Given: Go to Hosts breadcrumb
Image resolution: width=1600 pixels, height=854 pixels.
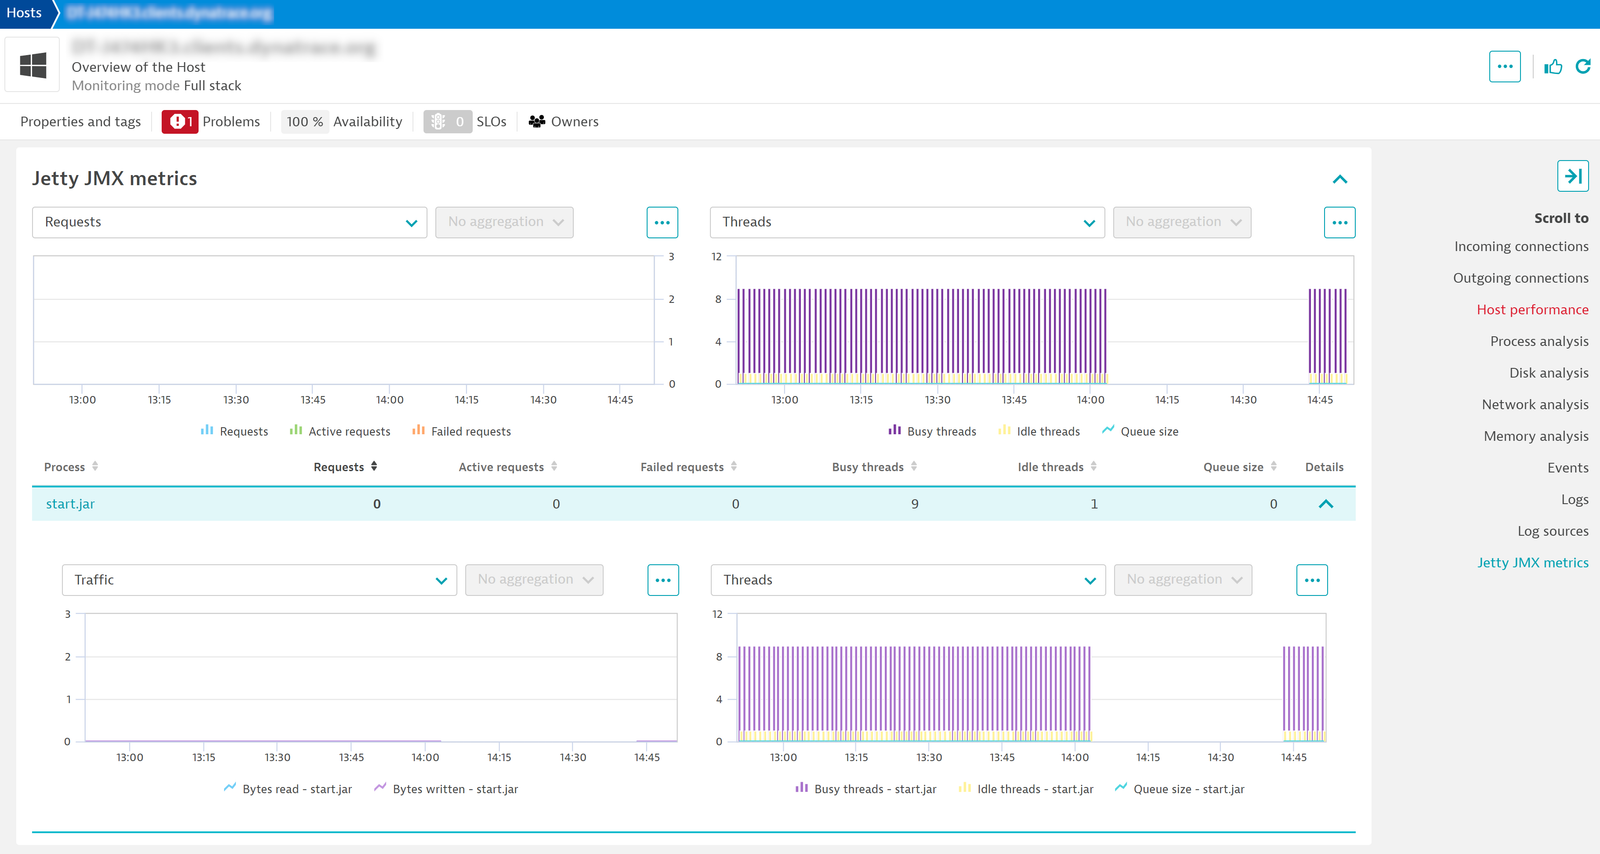Looking at the screenshot, I should (24, 13).
